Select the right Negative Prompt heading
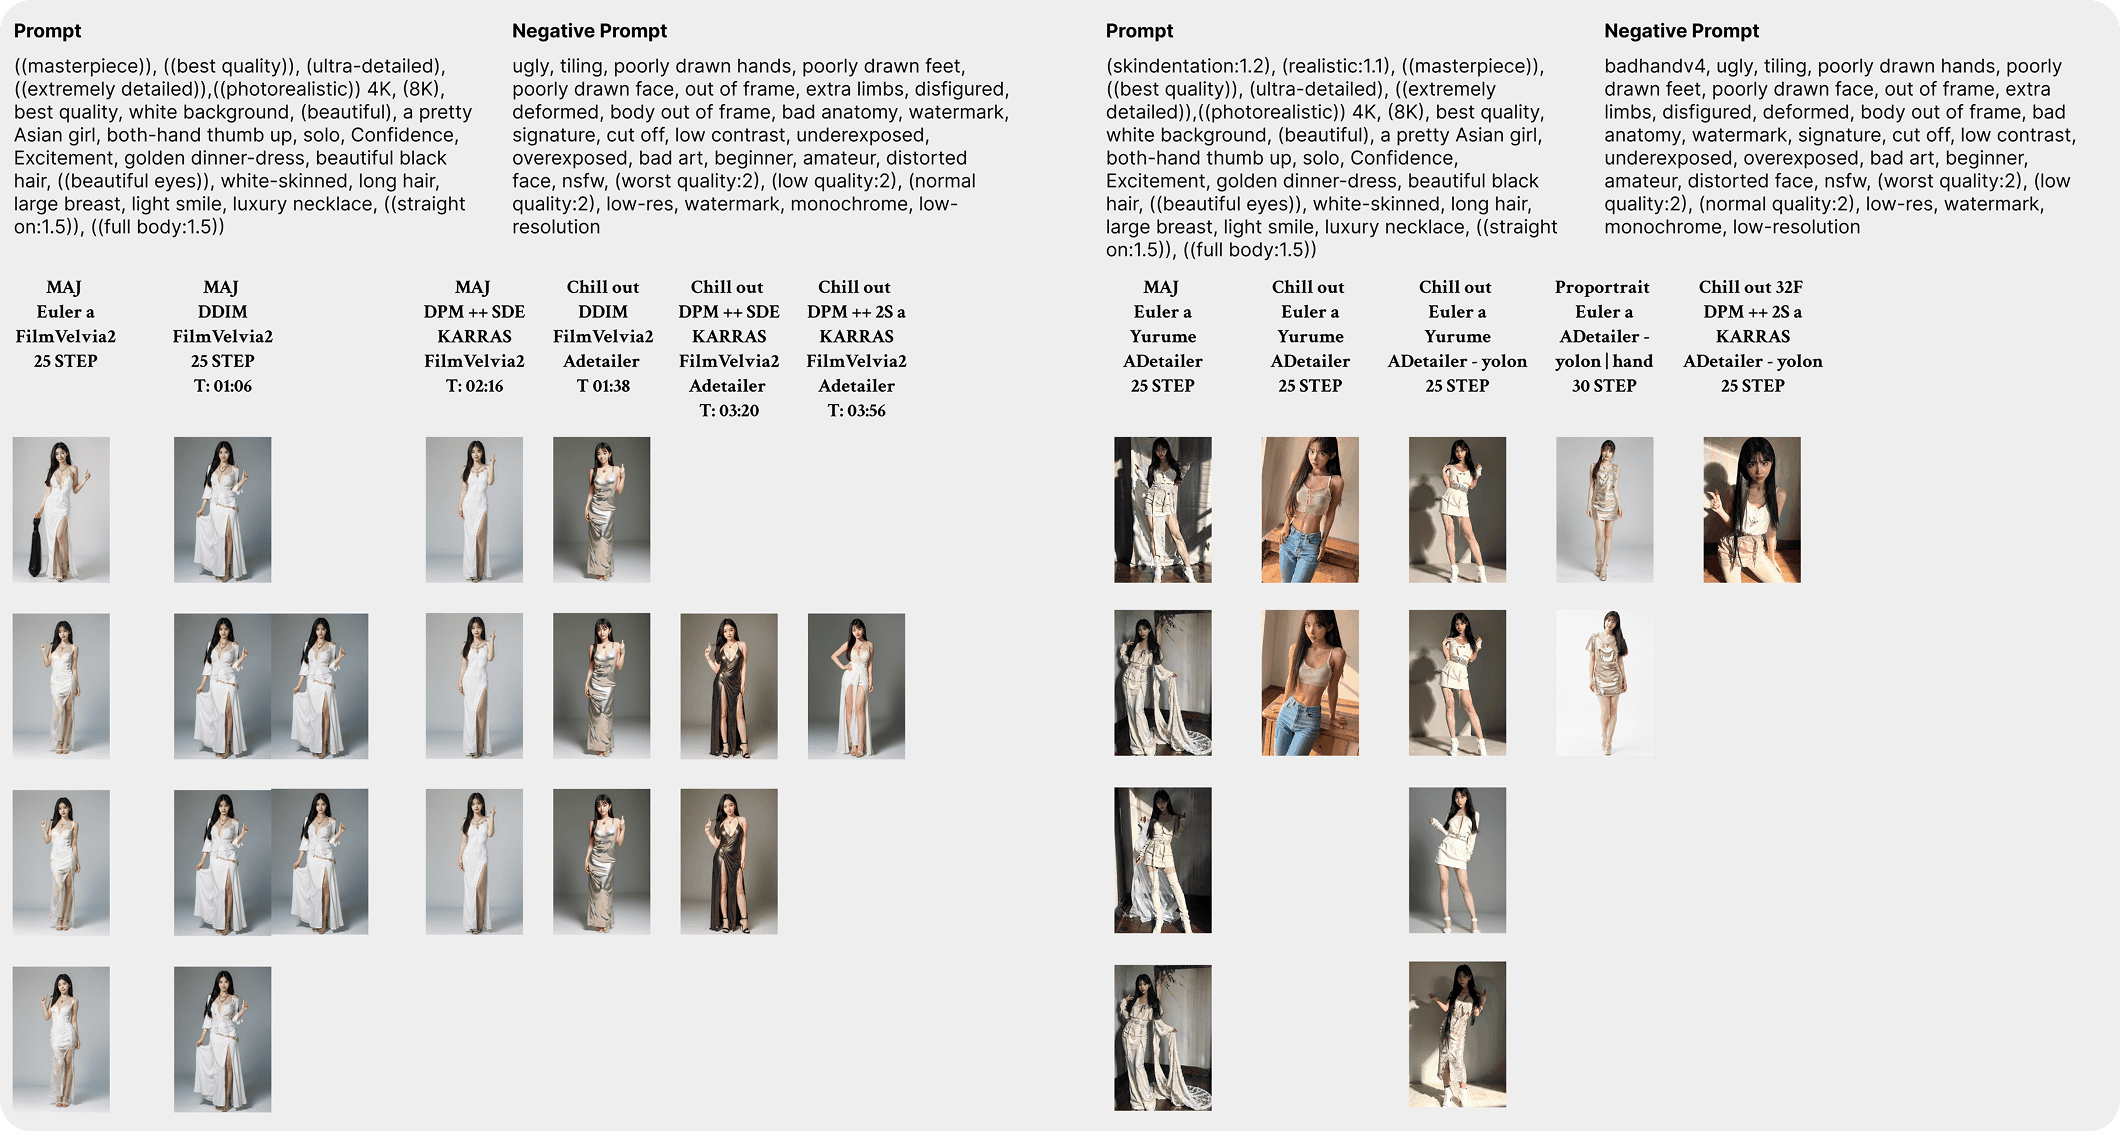The height and width of the screenshot is (1132, 2120). click(x=1682, y=30)
